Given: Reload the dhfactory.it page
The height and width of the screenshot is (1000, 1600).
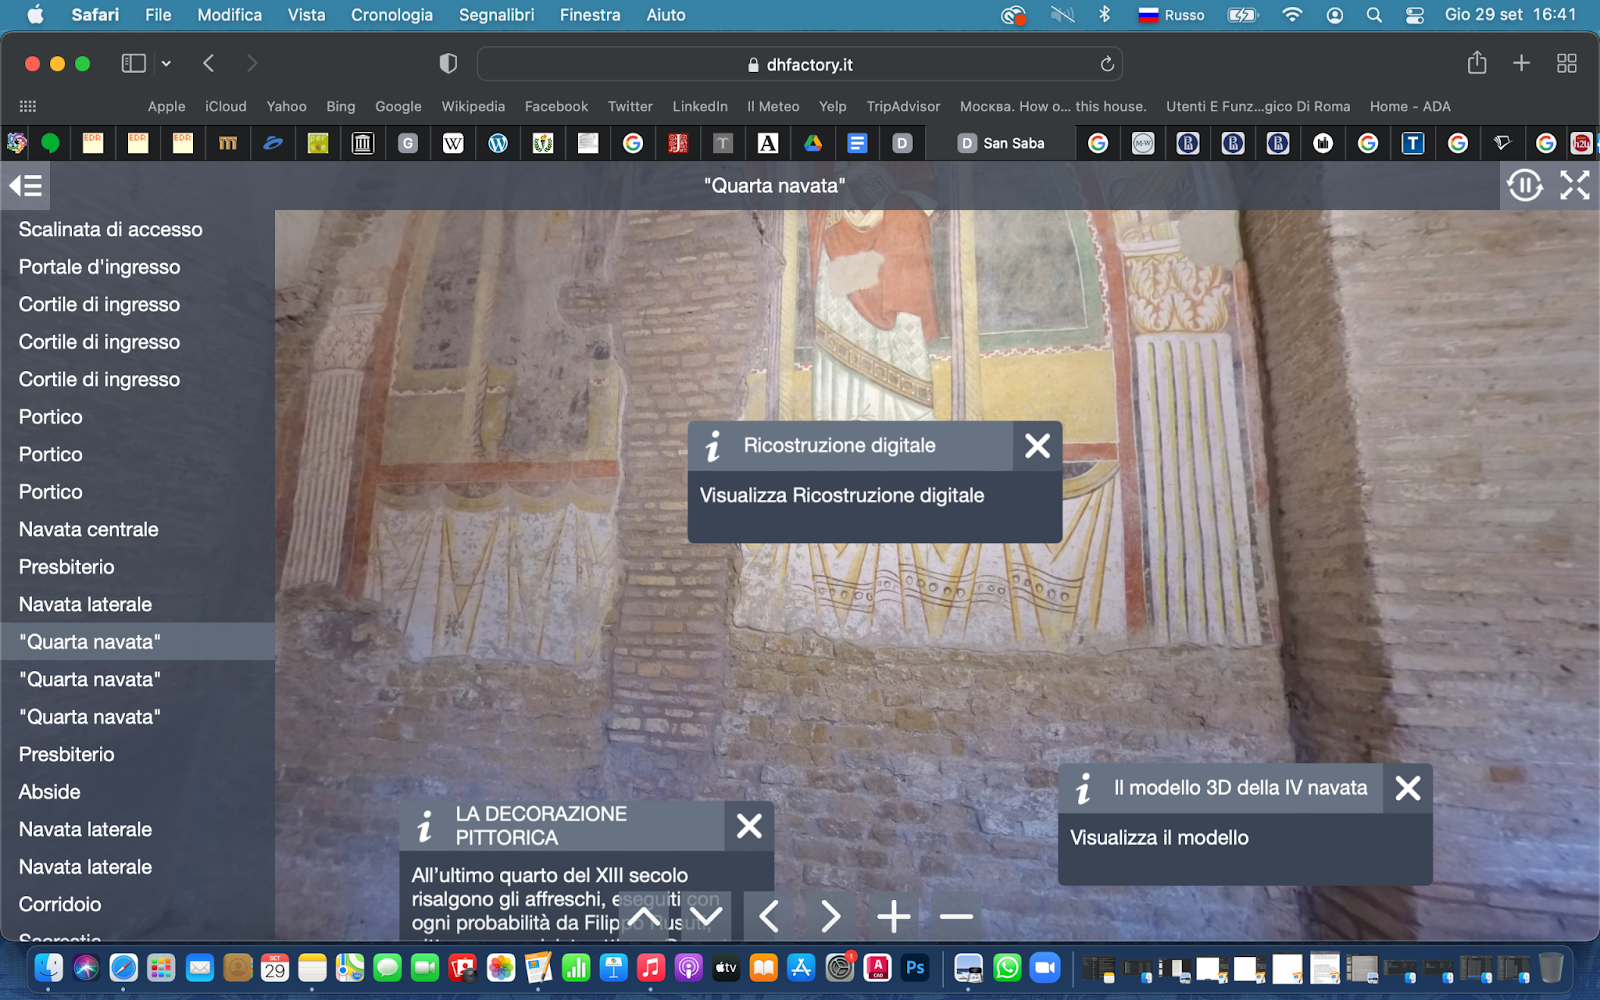Looking at the screenshot, I should (x=1107, y=64).
